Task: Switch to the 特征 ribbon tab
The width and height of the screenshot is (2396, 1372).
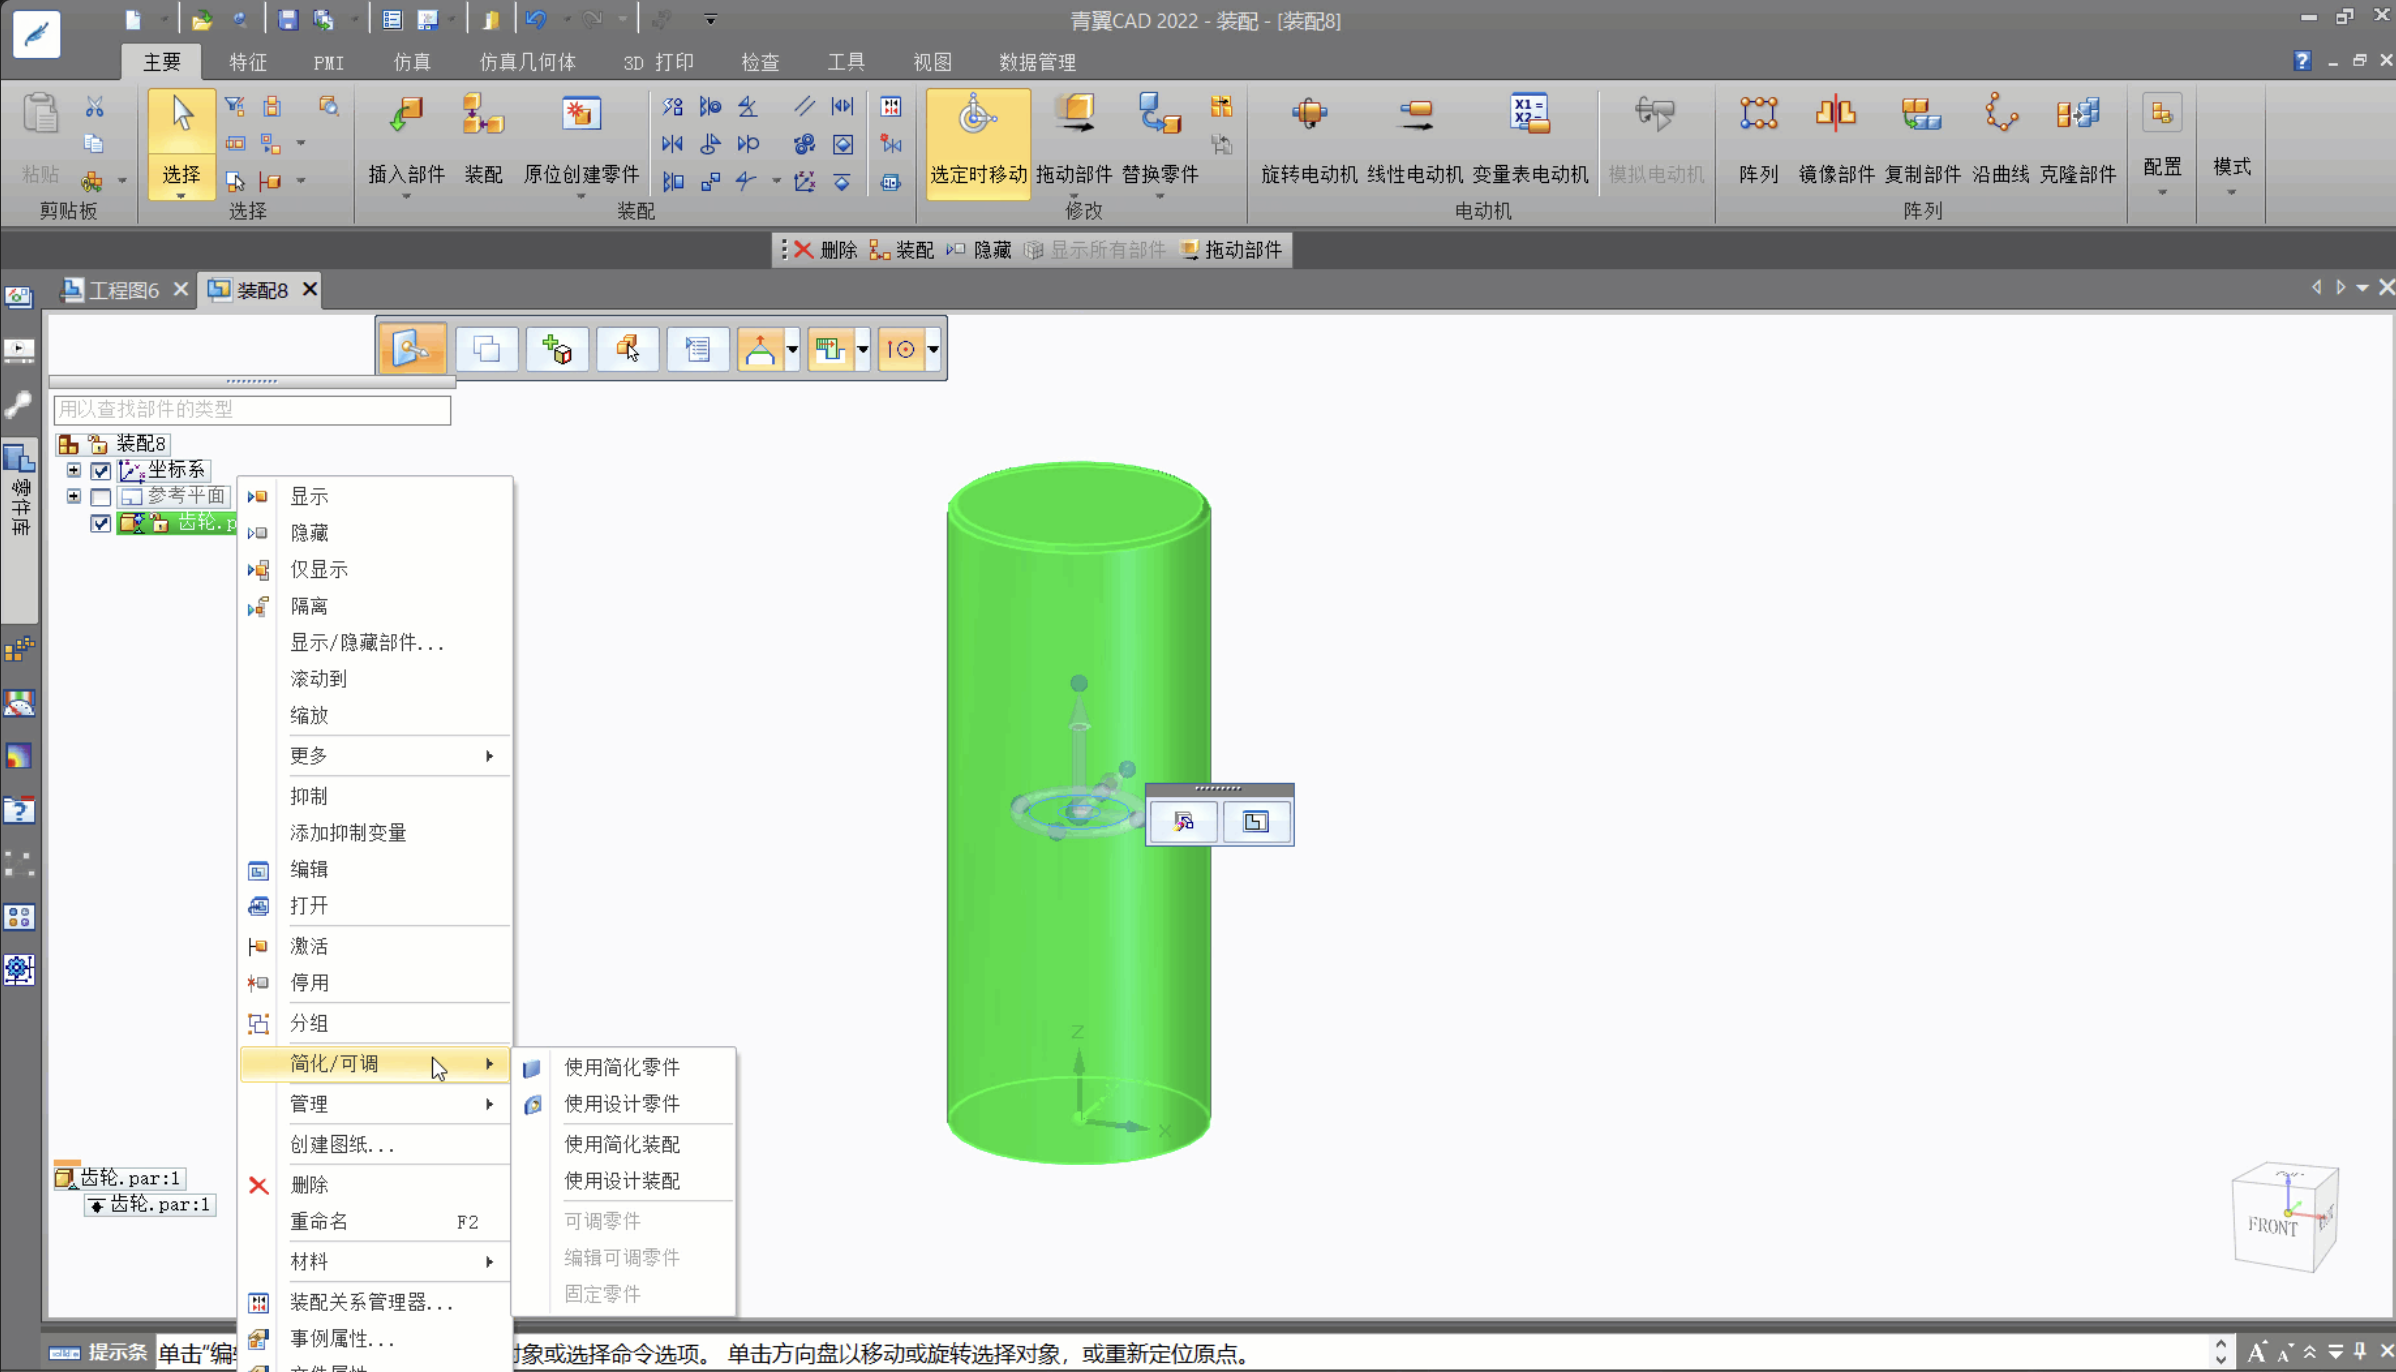Action: pyautogui.click(x=248, y=62)
